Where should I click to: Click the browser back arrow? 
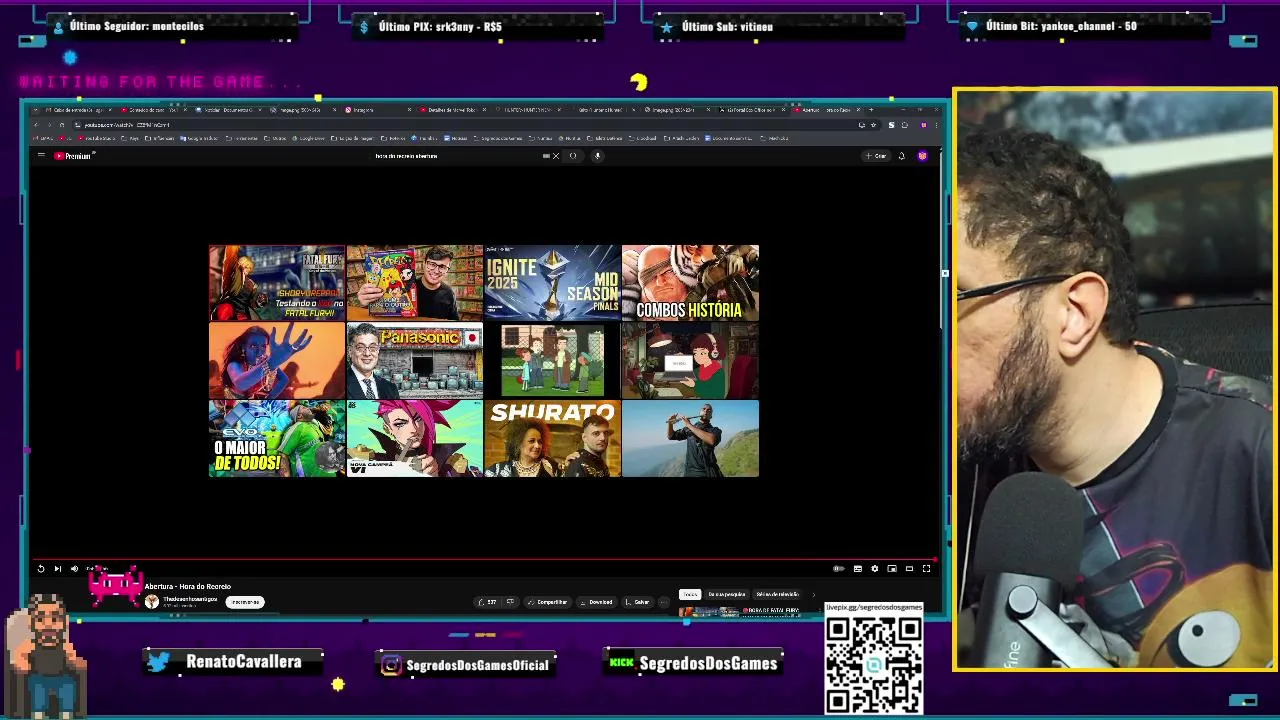(36, 125)
